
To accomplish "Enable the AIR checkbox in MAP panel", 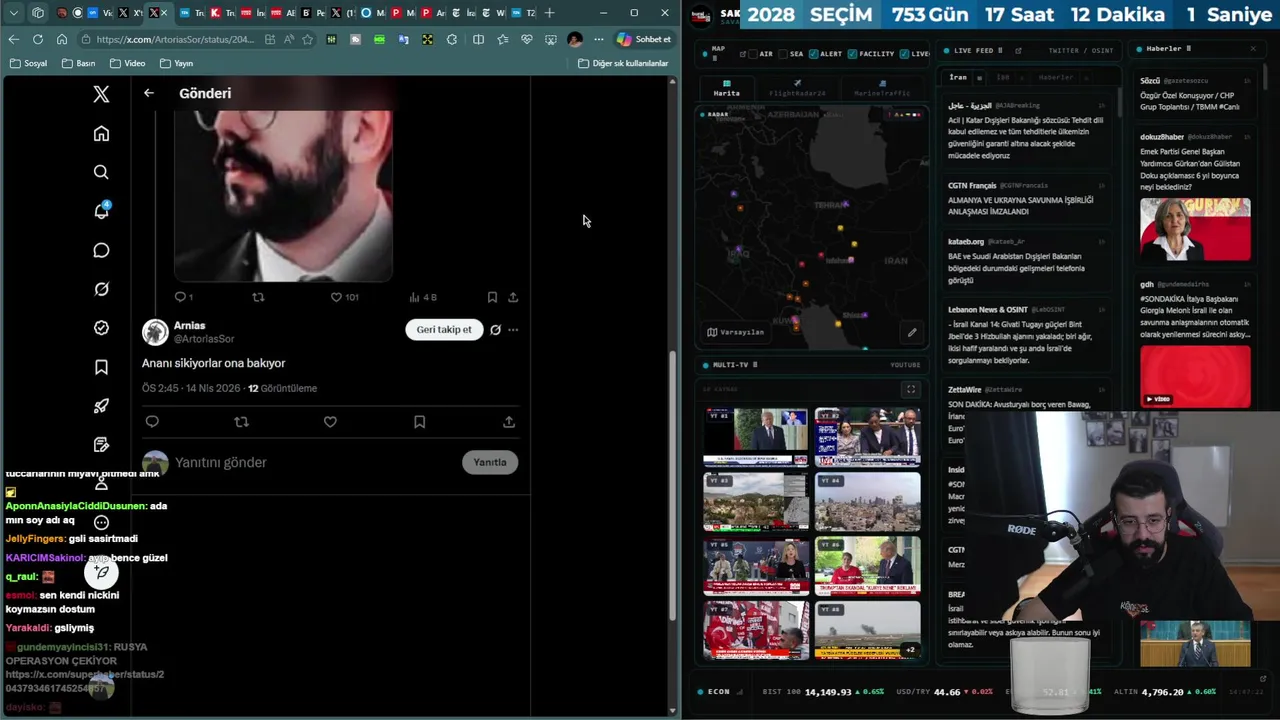I will (x=755, y=53).
